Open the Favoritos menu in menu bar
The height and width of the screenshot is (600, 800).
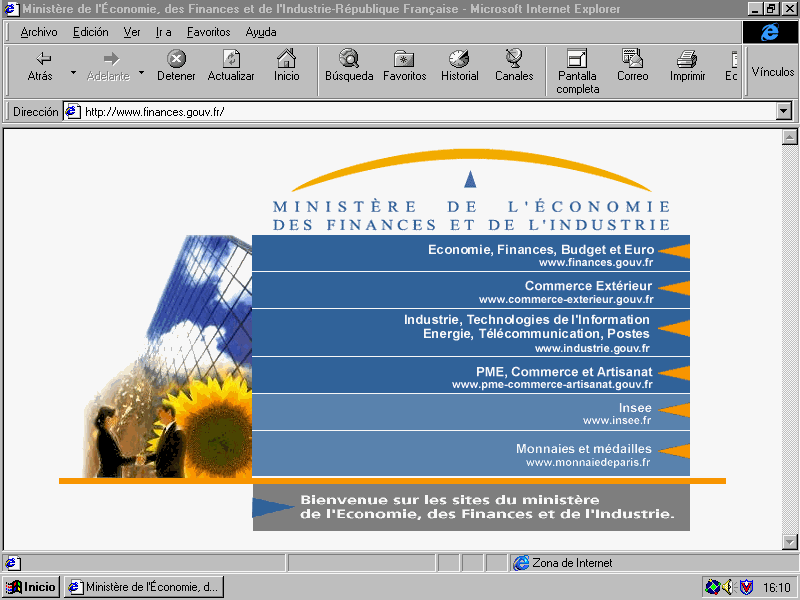(208, 32)
